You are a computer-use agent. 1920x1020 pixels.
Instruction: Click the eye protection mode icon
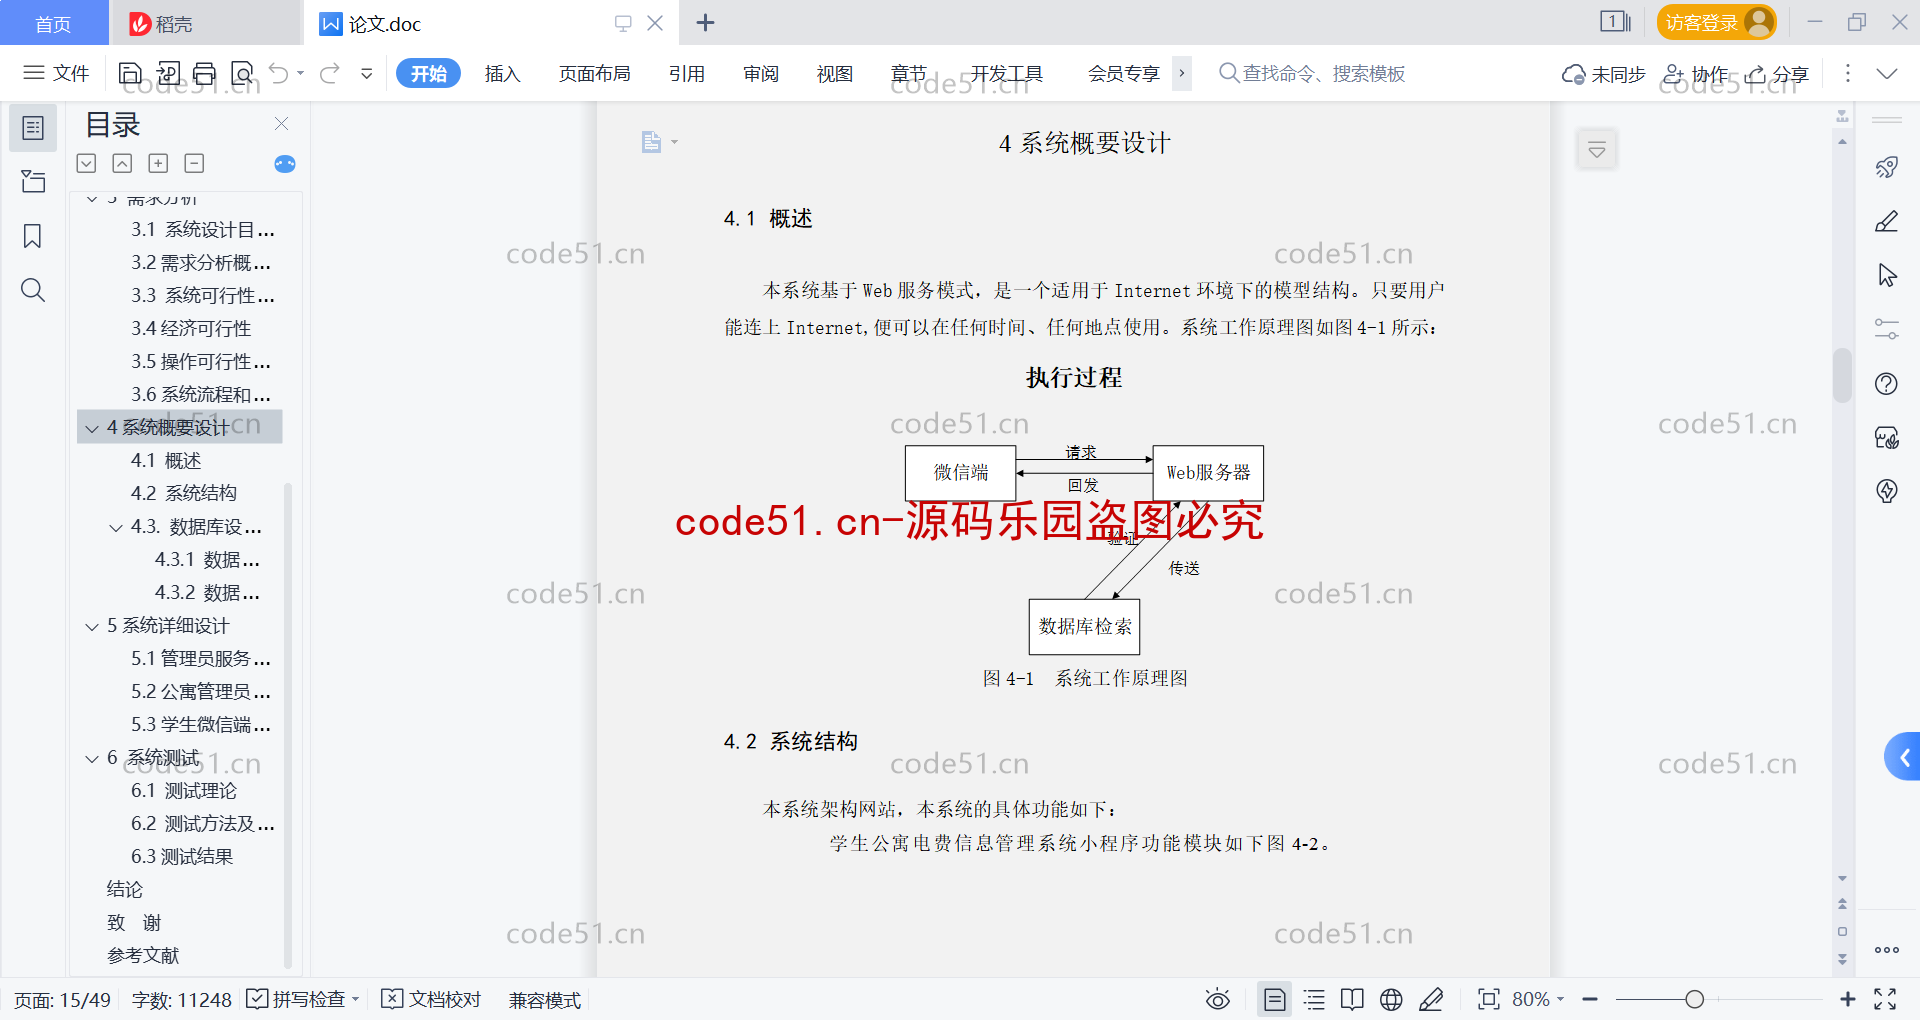(1217, 1000)
